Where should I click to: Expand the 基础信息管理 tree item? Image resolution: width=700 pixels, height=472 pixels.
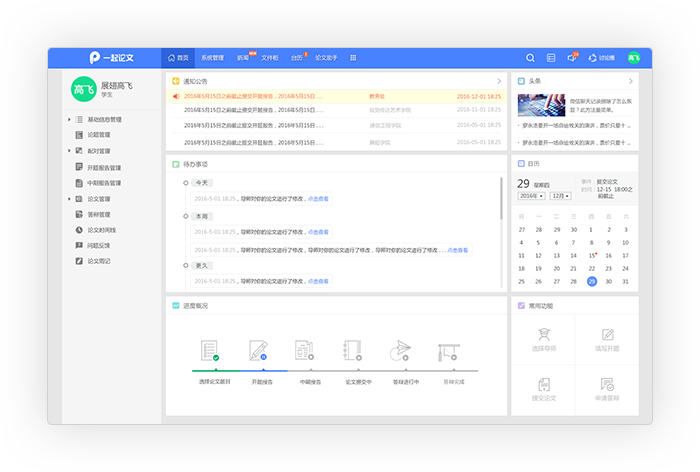pyautogui.click(x=69, y=120)
